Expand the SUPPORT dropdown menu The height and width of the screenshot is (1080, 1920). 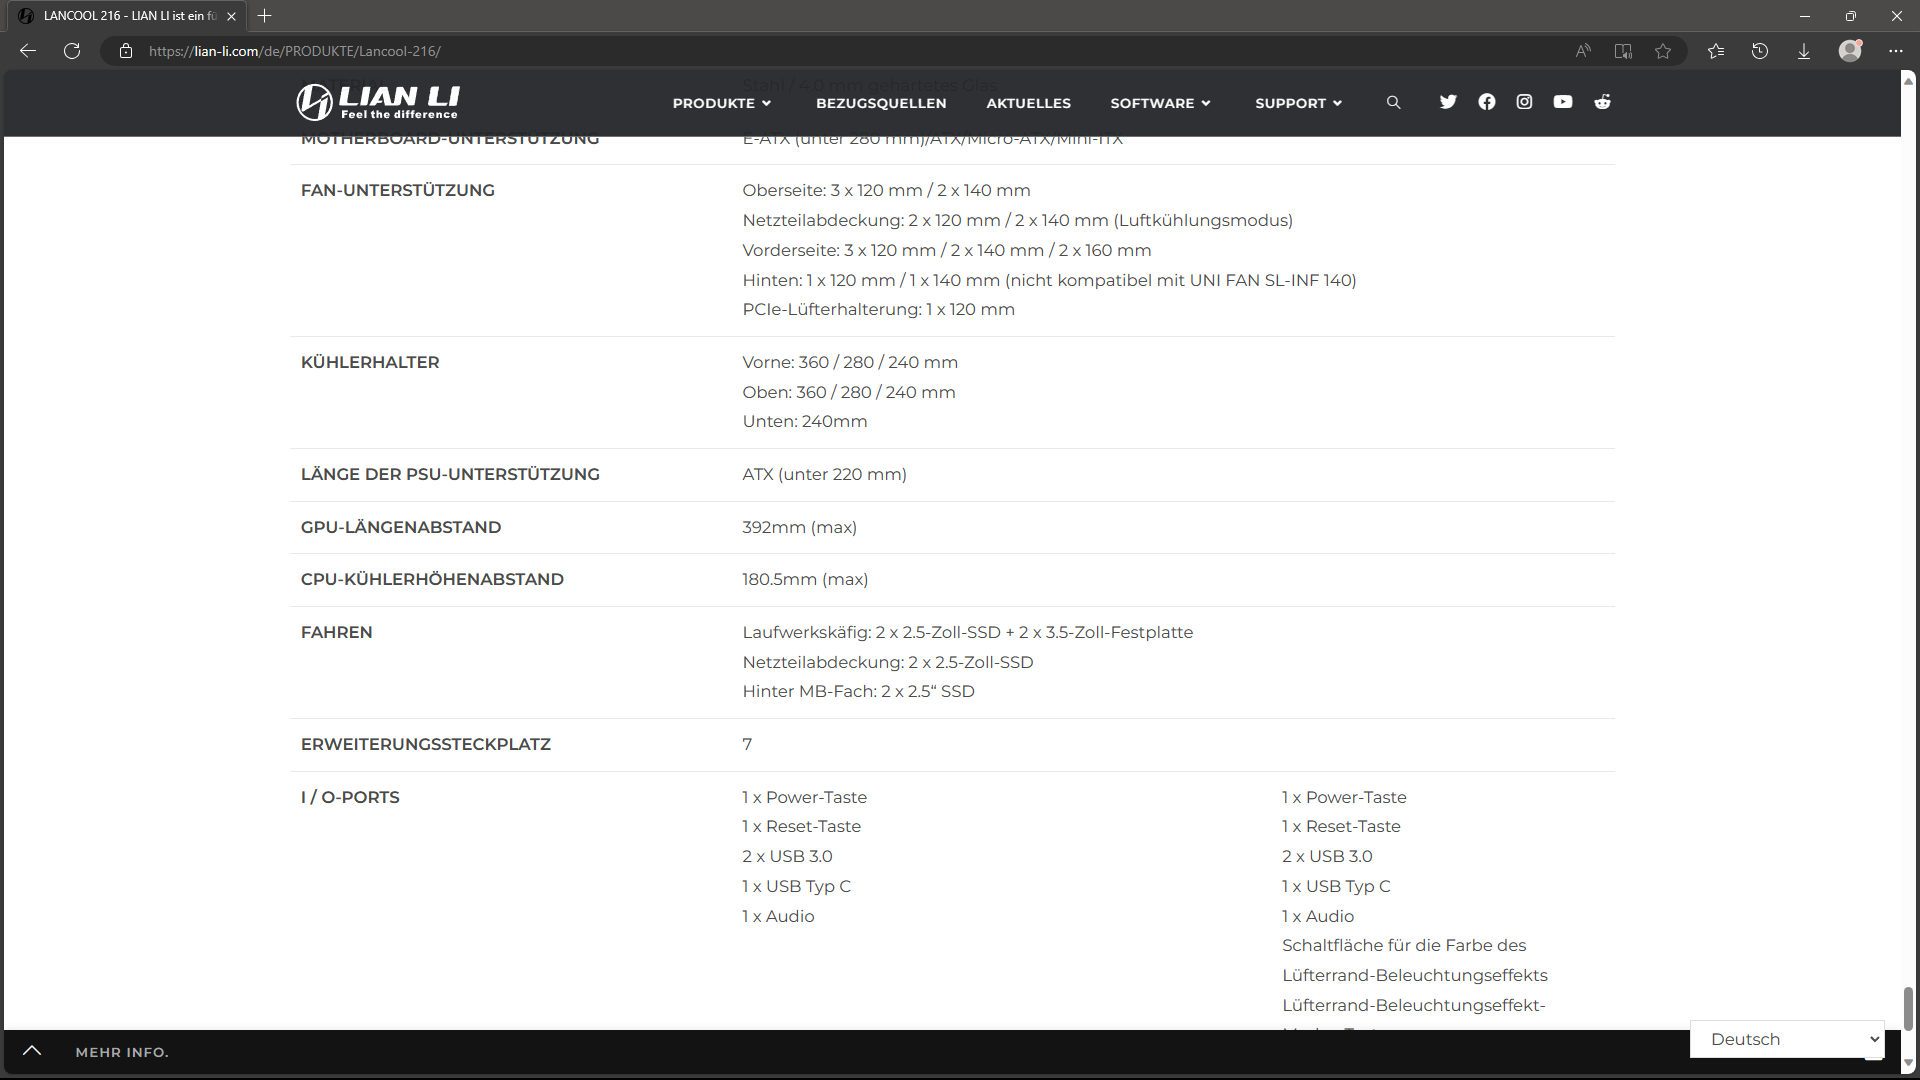[x=1298, y=103]
